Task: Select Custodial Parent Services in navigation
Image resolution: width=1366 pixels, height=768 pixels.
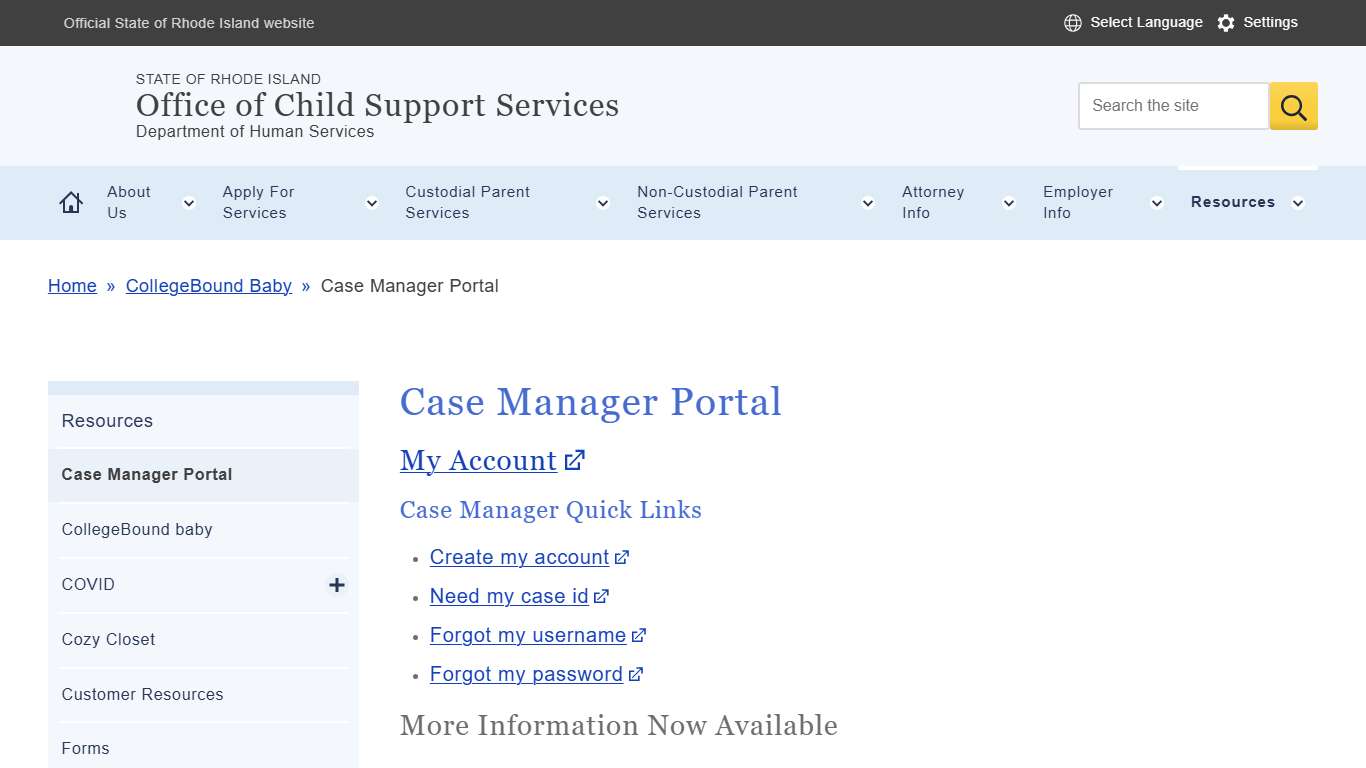Action: pos(467,202)
